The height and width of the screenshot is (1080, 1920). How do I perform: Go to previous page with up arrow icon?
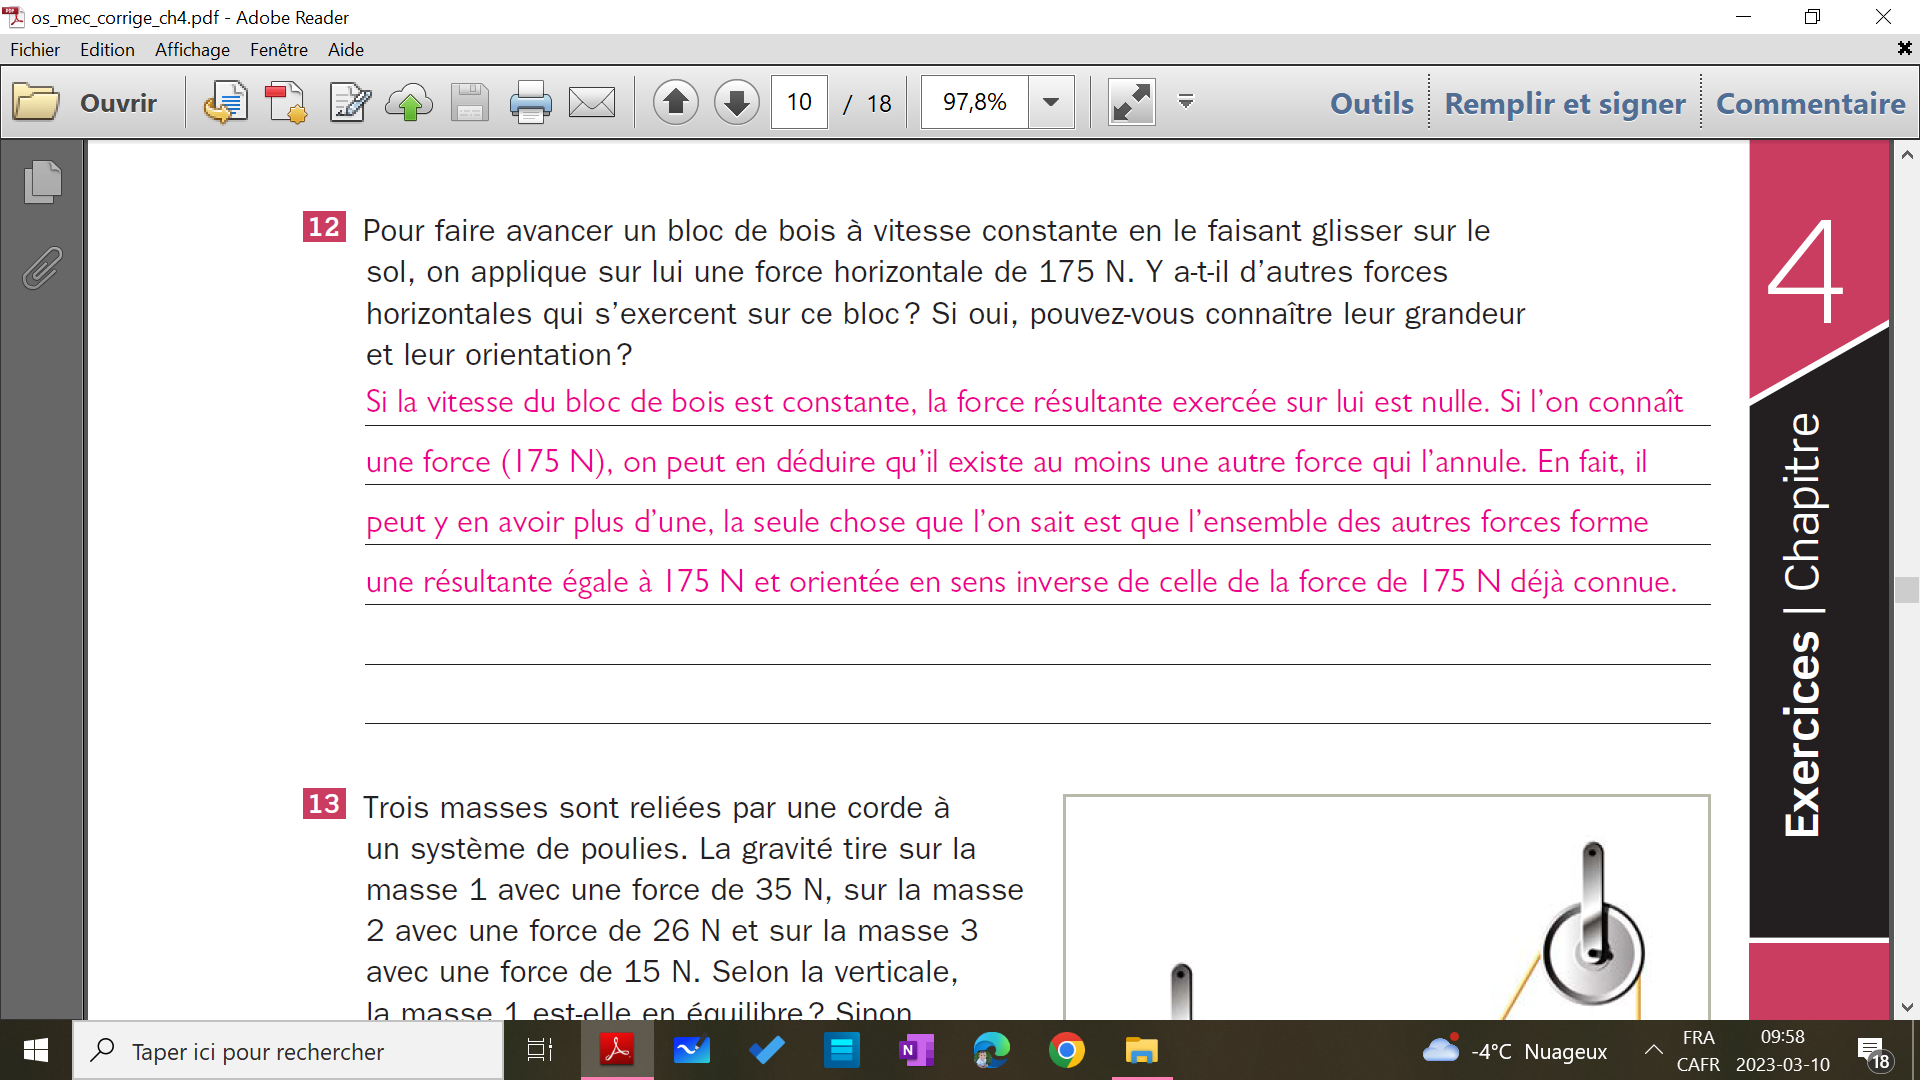(x=675, y=101)
